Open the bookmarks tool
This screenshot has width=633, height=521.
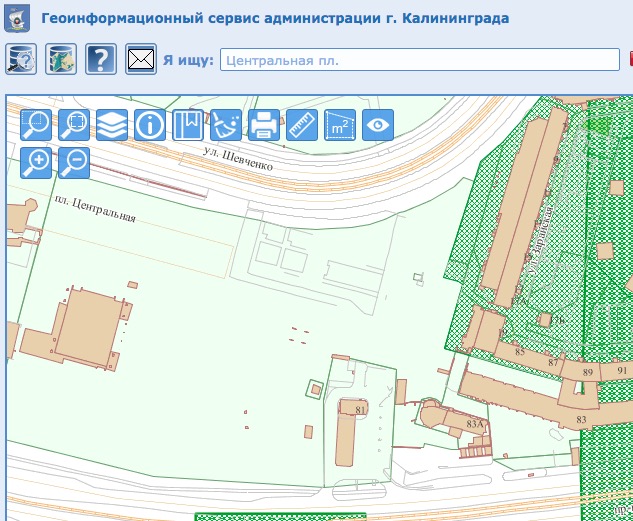pos(188,125)
